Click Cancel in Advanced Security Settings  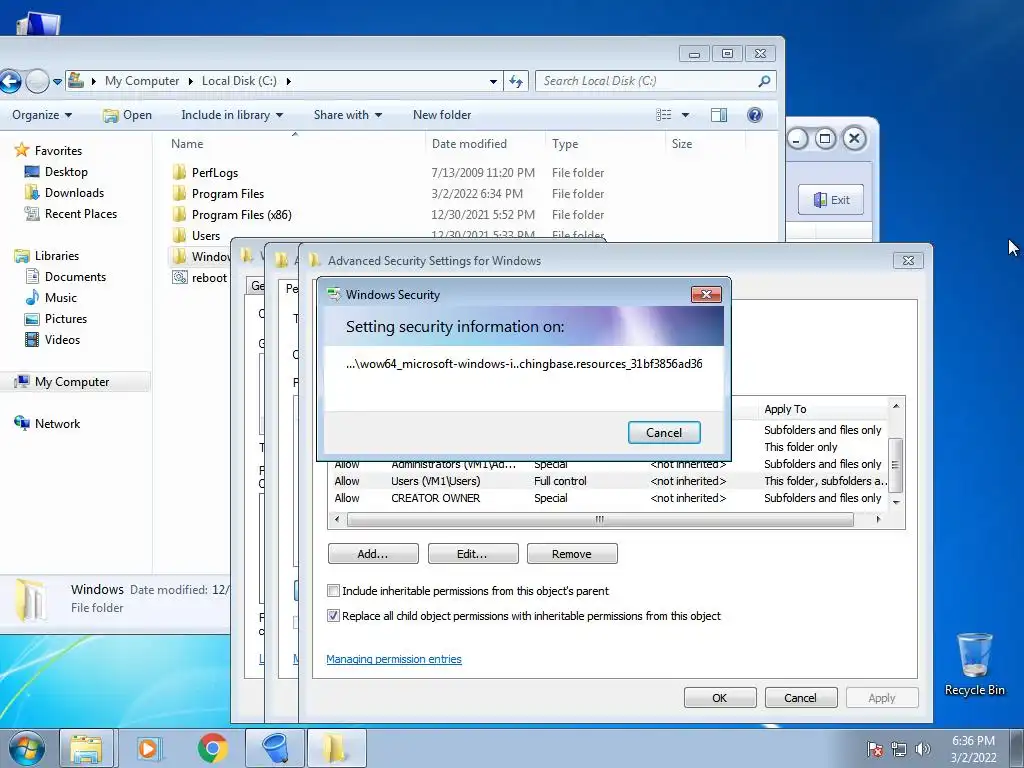[x=800, y=698]
